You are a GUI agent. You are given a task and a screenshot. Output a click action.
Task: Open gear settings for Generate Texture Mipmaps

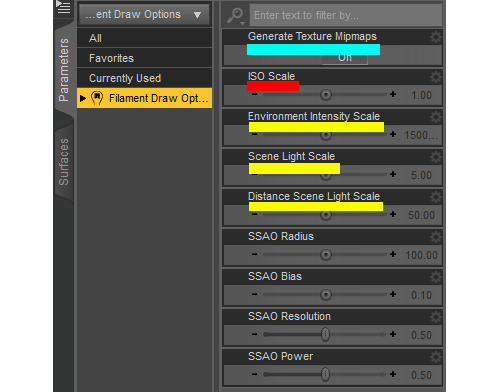point(435,37)
